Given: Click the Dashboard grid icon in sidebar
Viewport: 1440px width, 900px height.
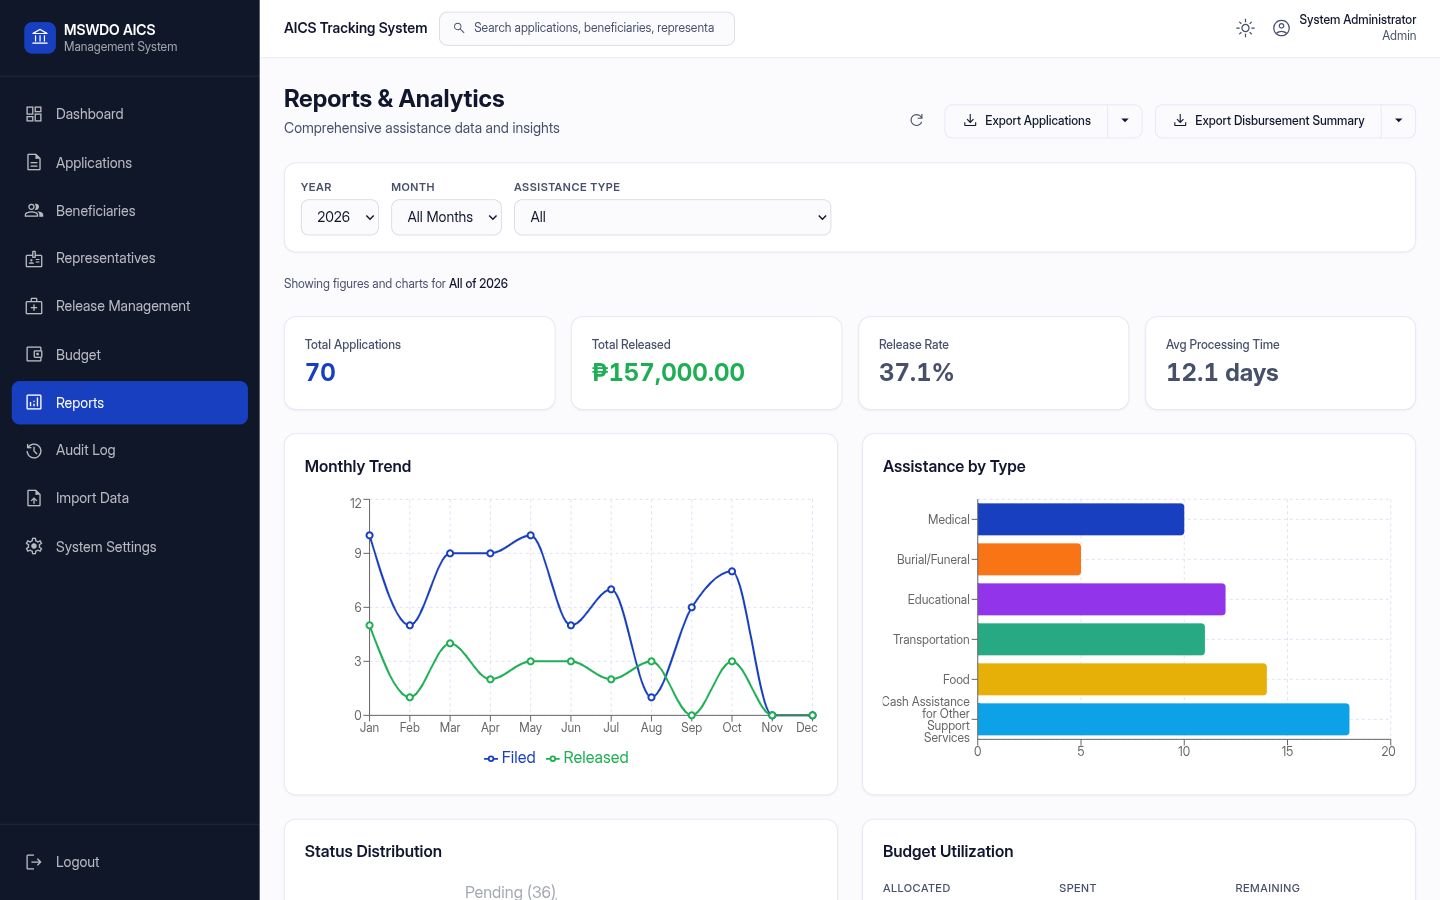Looking at the screenshot, I should click(34, 114).
